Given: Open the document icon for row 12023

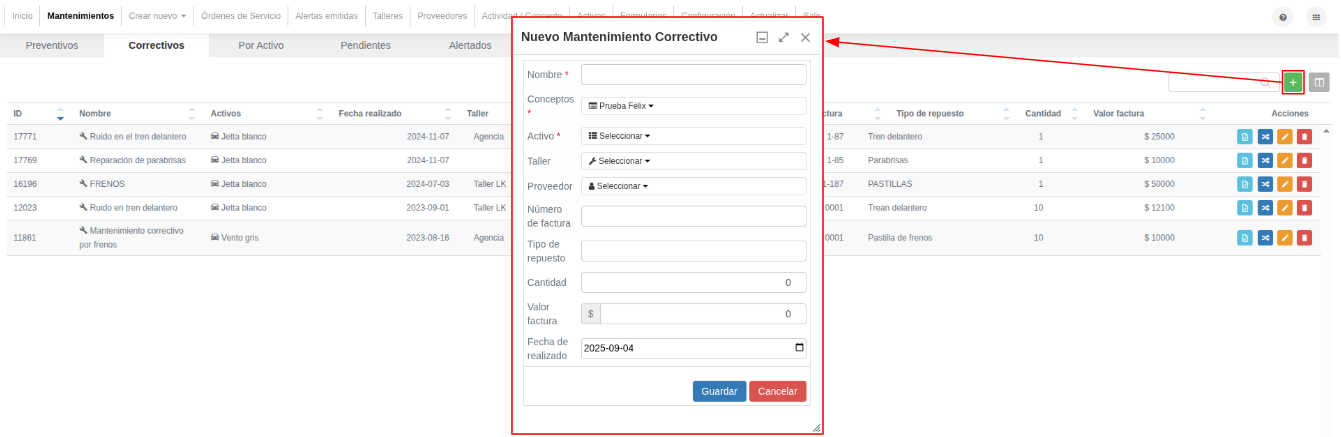Looking at the screenshot, I should click(x=1245, y=208).
